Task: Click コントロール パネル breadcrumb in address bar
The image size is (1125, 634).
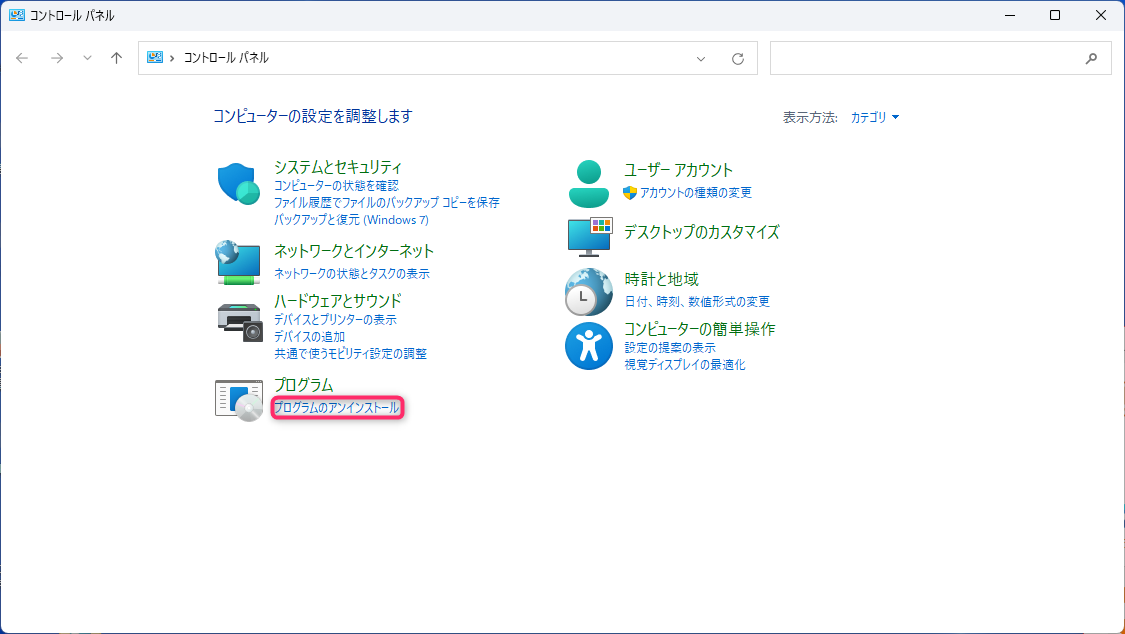Action: coord(226,58)
